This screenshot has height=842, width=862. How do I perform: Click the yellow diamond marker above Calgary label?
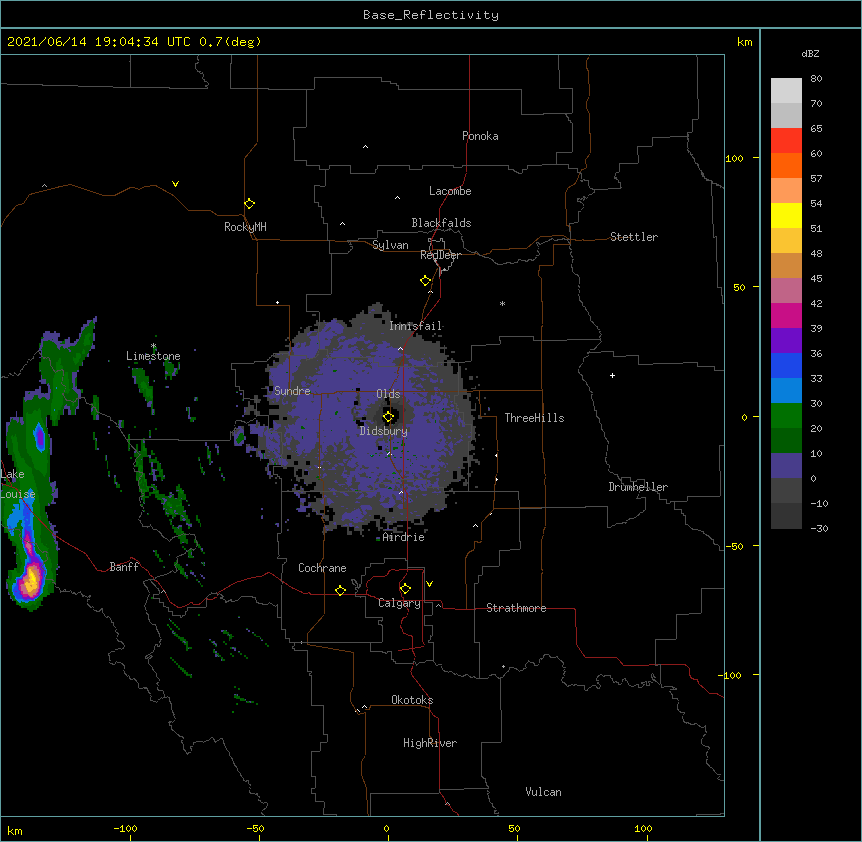[405, 589]
